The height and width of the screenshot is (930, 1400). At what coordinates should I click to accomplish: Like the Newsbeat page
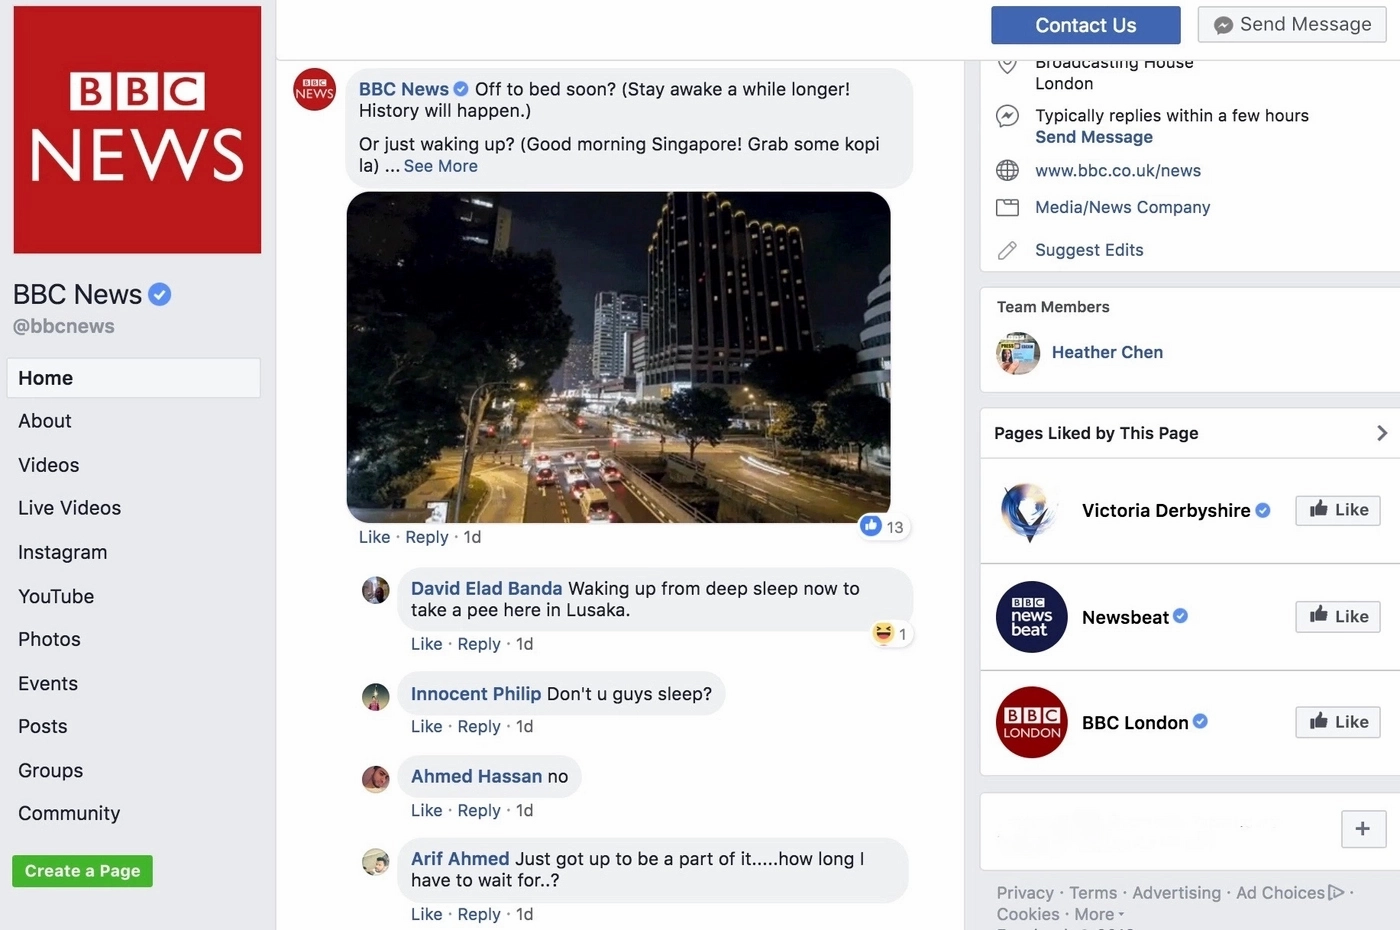pos(1338,616)
